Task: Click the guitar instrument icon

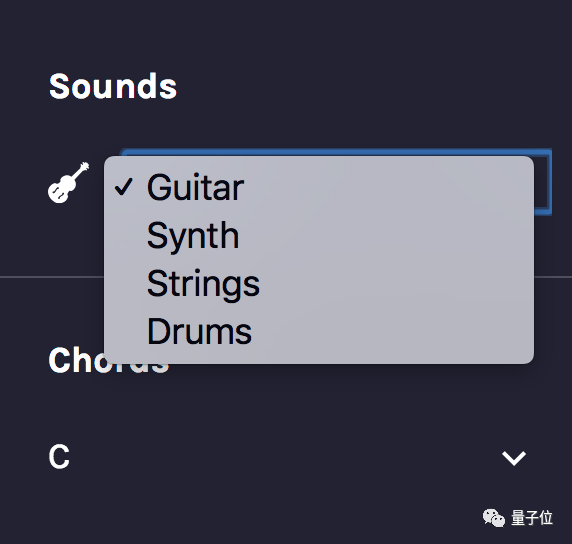Action: tap(68, 182)
